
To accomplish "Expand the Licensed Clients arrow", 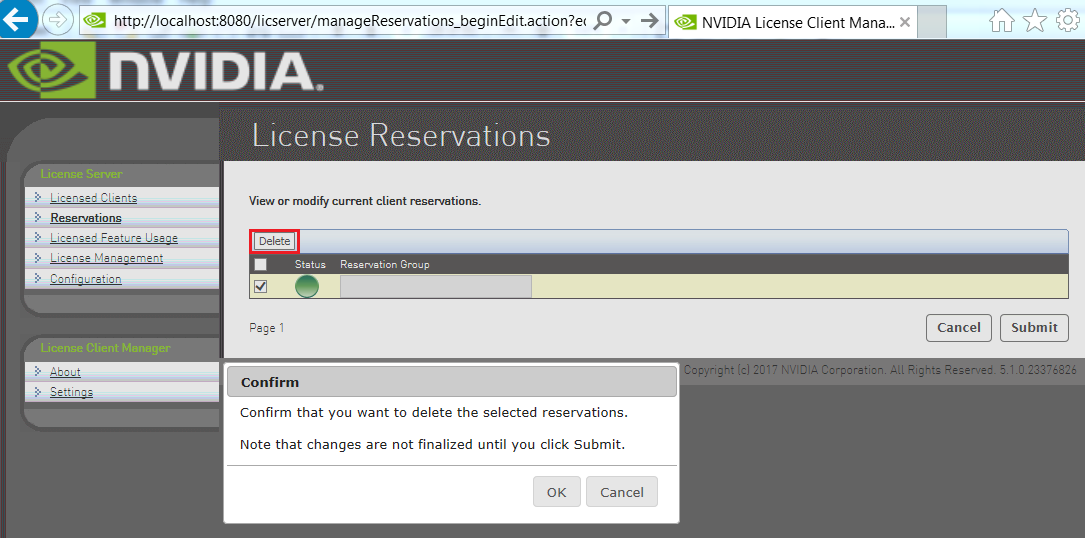I will click(x=38, y=197).
